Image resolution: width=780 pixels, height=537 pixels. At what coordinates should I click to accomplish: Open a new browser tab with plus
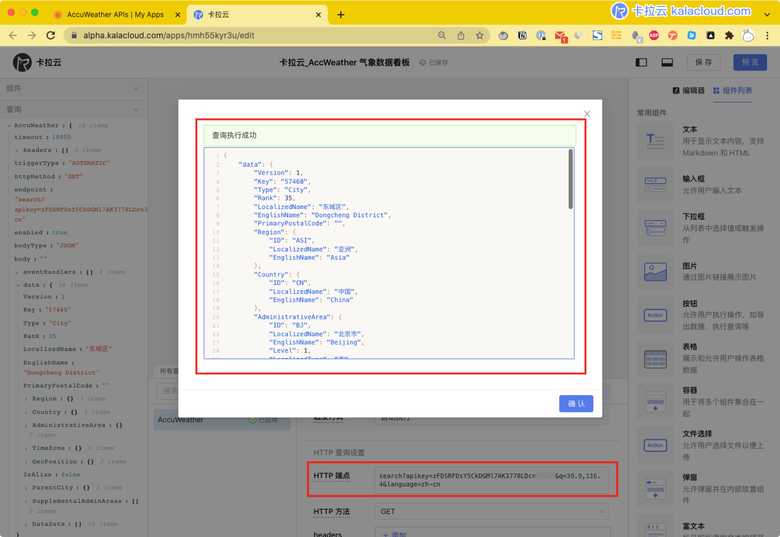[x=341, y=15]
